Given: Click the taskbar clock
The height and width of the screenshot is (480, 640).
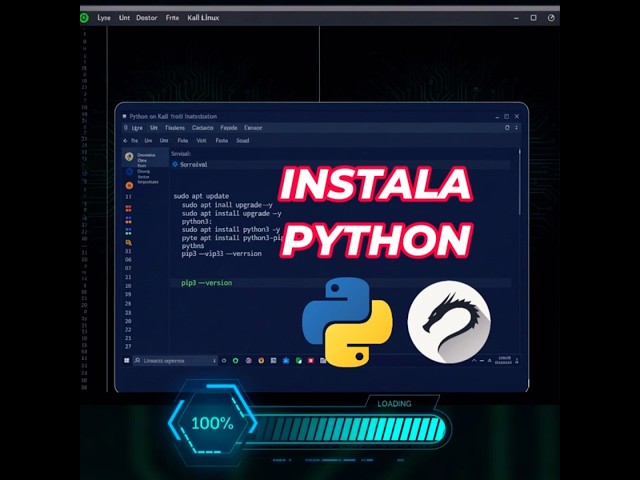Looking at the screenshot, I should [x=503, y=360].
